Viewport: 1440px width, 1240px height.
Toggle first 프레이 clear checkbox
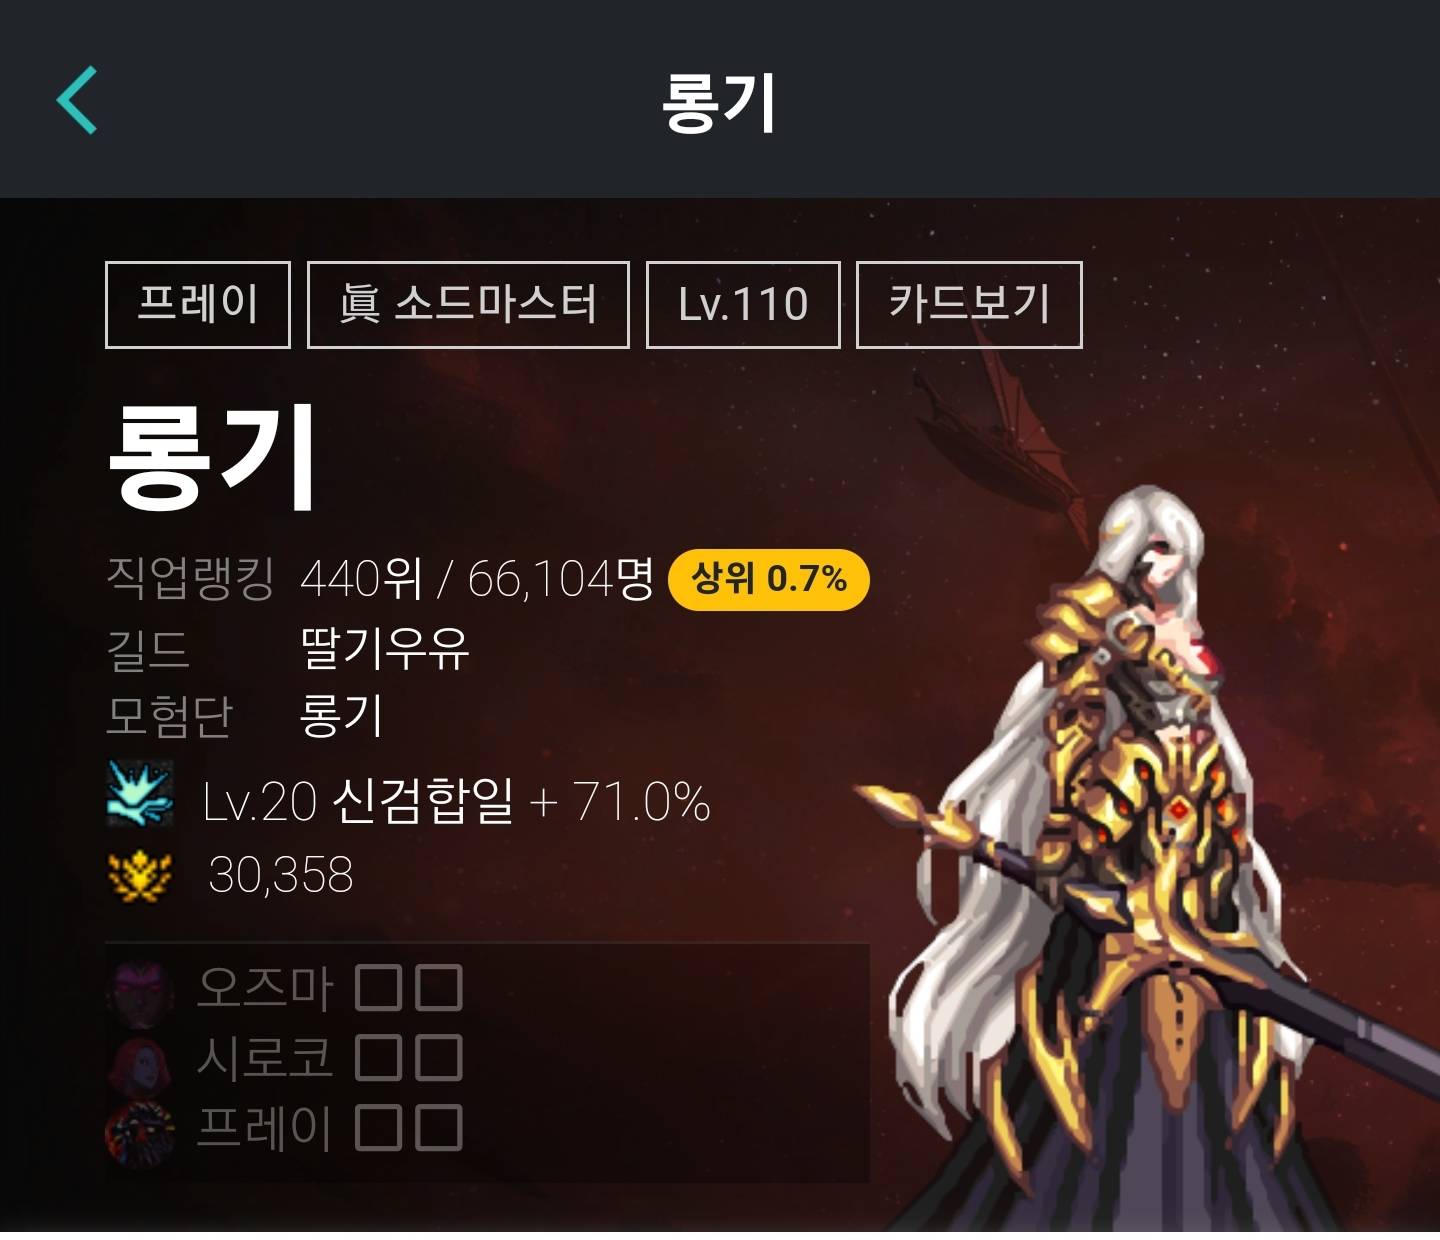(x=379, y=1128)
